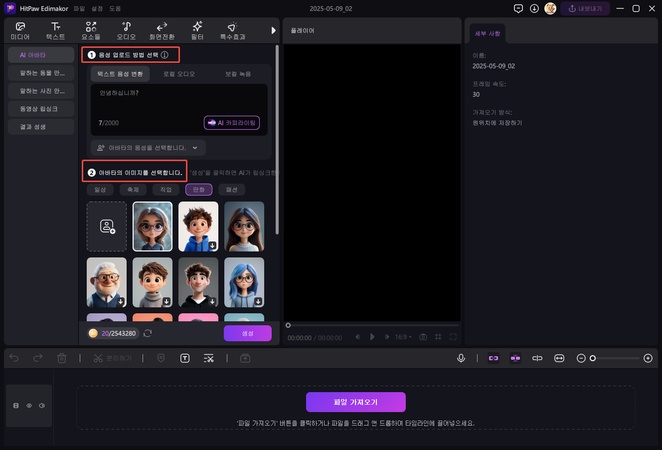The width and height of the screenshot is (662, 450).
Task: Open the 16:9 aspect ratio dropdown
Action: click(x=403, y=337)
